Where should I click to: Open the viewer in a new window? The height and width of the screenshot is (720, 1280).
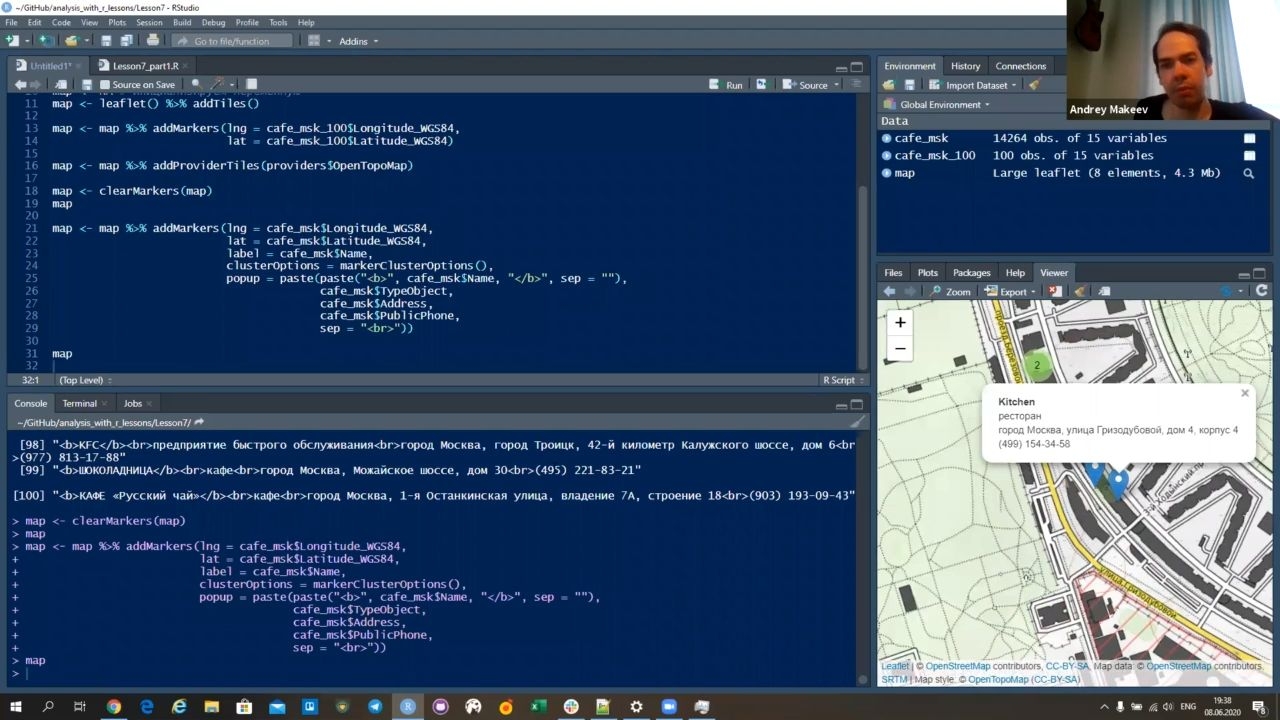pos(1104,291)
